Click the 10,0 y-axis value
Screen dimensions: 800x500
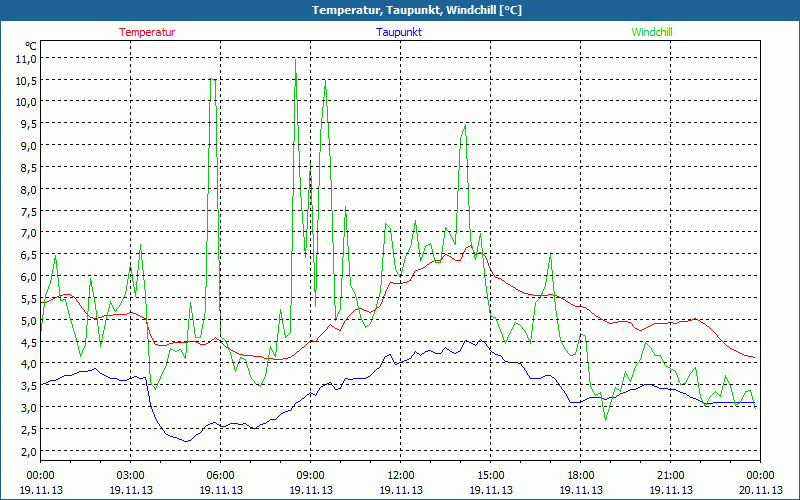coord(27,102)
